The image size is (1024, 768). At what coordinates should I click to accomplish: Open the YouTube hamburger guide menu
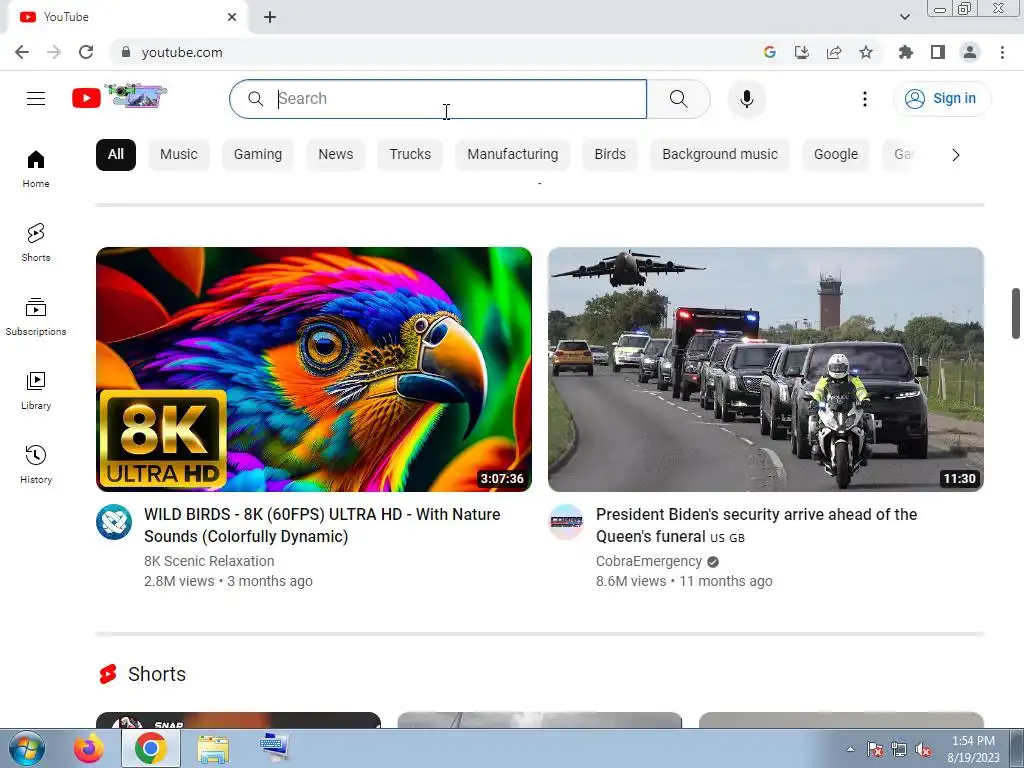click(36, 99)
